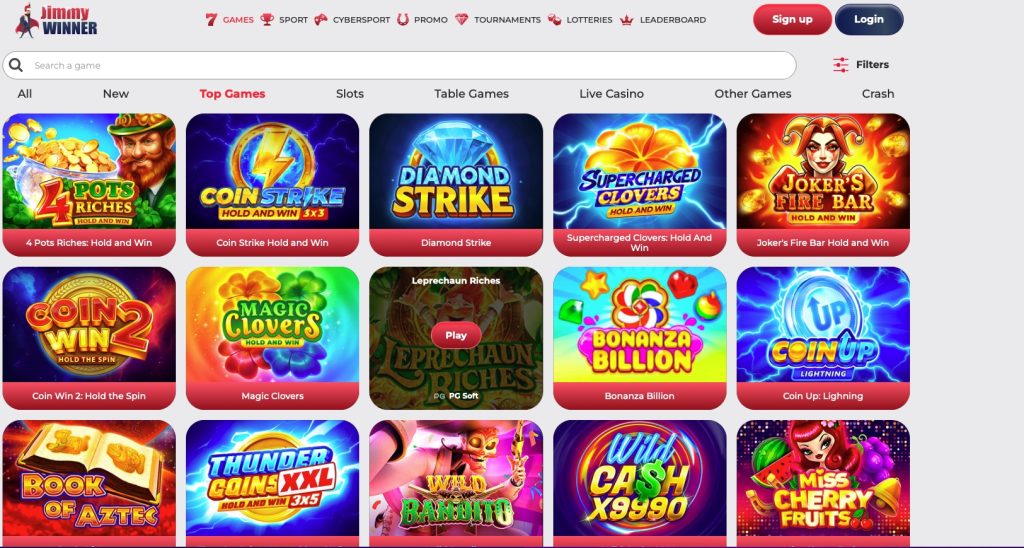Open the Crash games tab
Screen dimensions: 1024x548
[x=878, y=93]
